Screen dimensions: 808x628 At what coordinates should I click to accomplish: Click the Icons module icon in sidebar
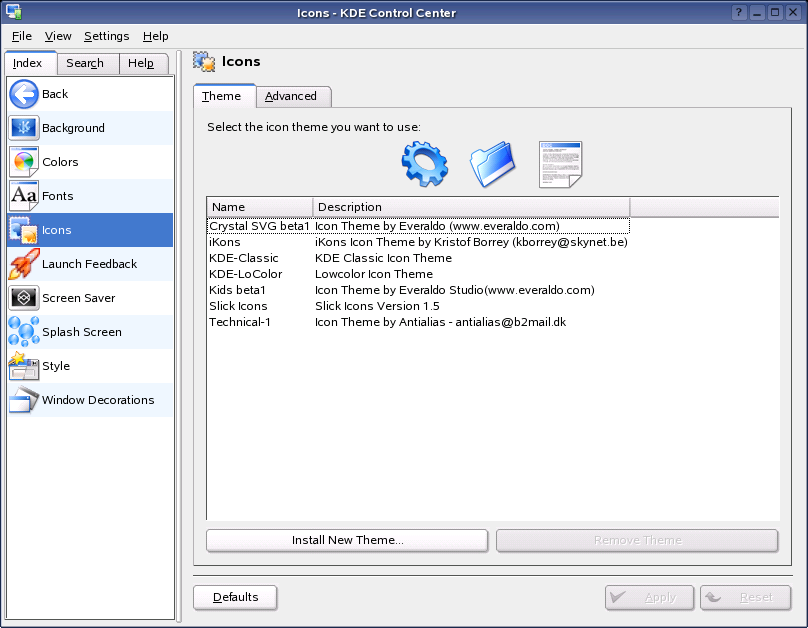coord(24,230)
